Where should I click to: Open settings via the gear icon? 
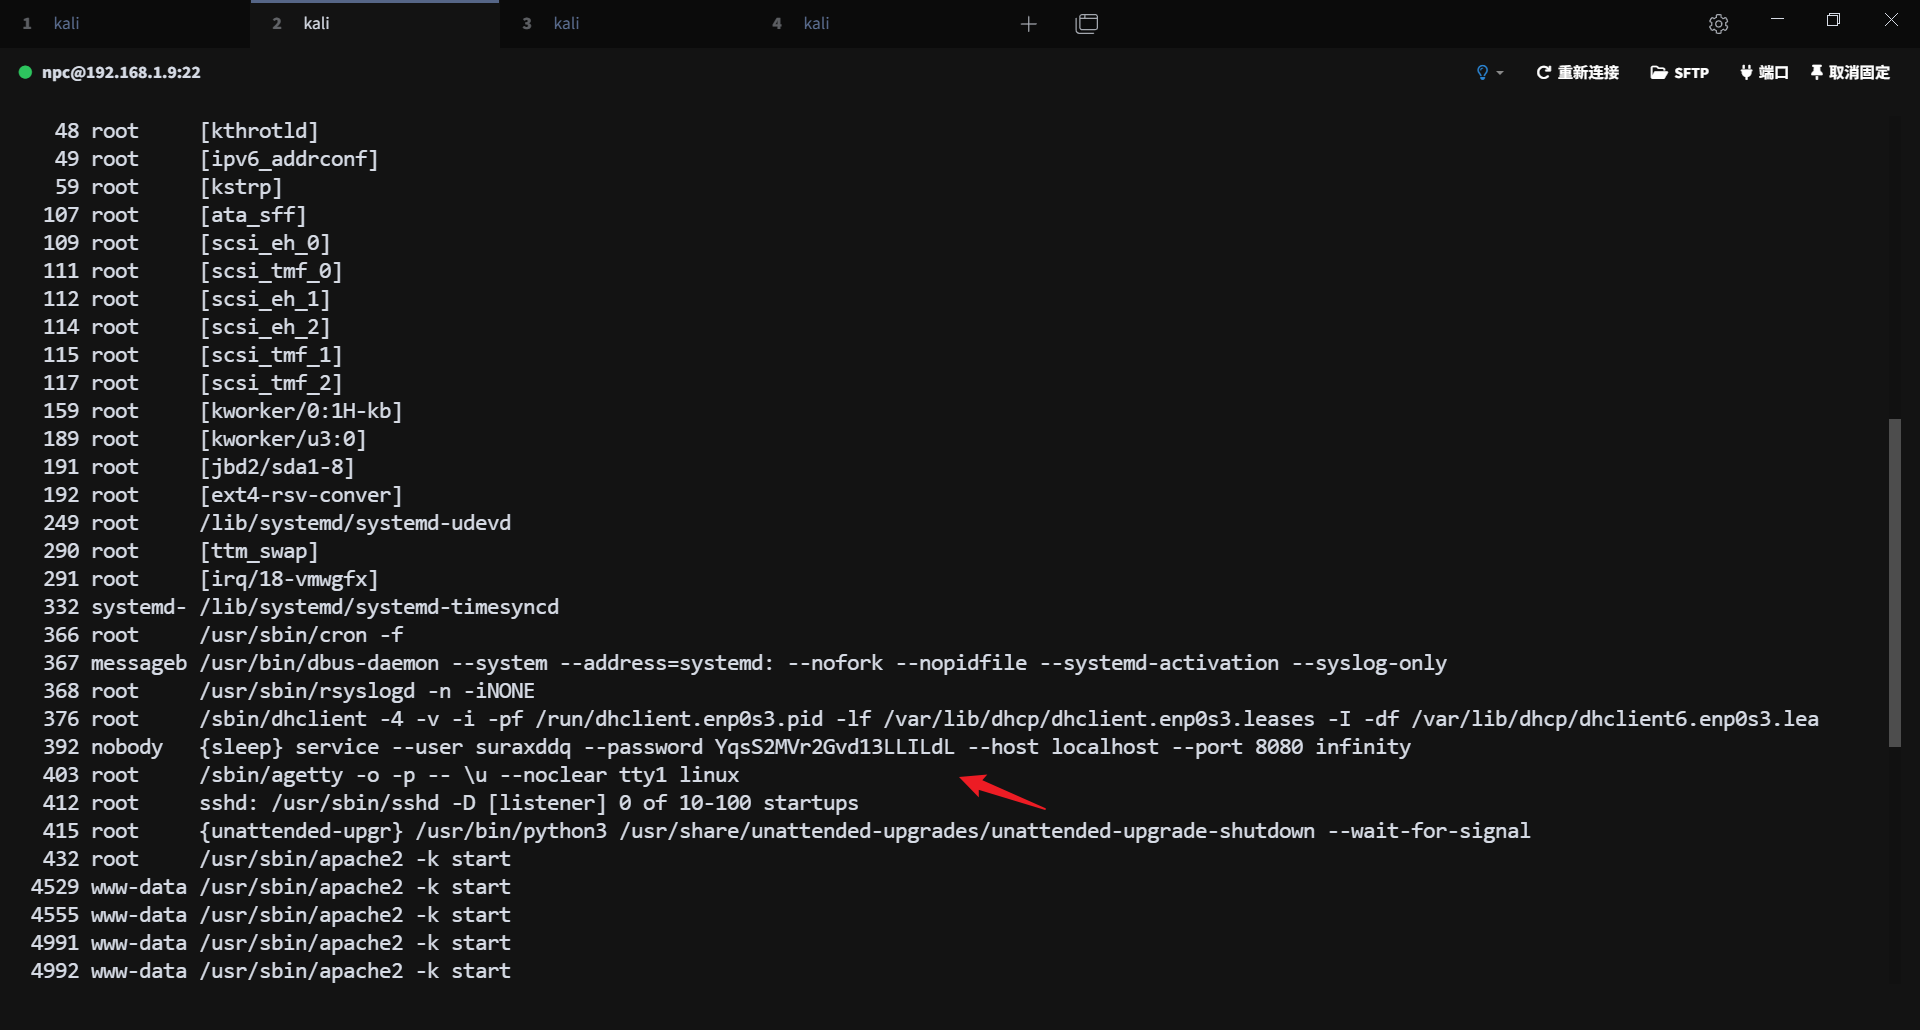1718,24
